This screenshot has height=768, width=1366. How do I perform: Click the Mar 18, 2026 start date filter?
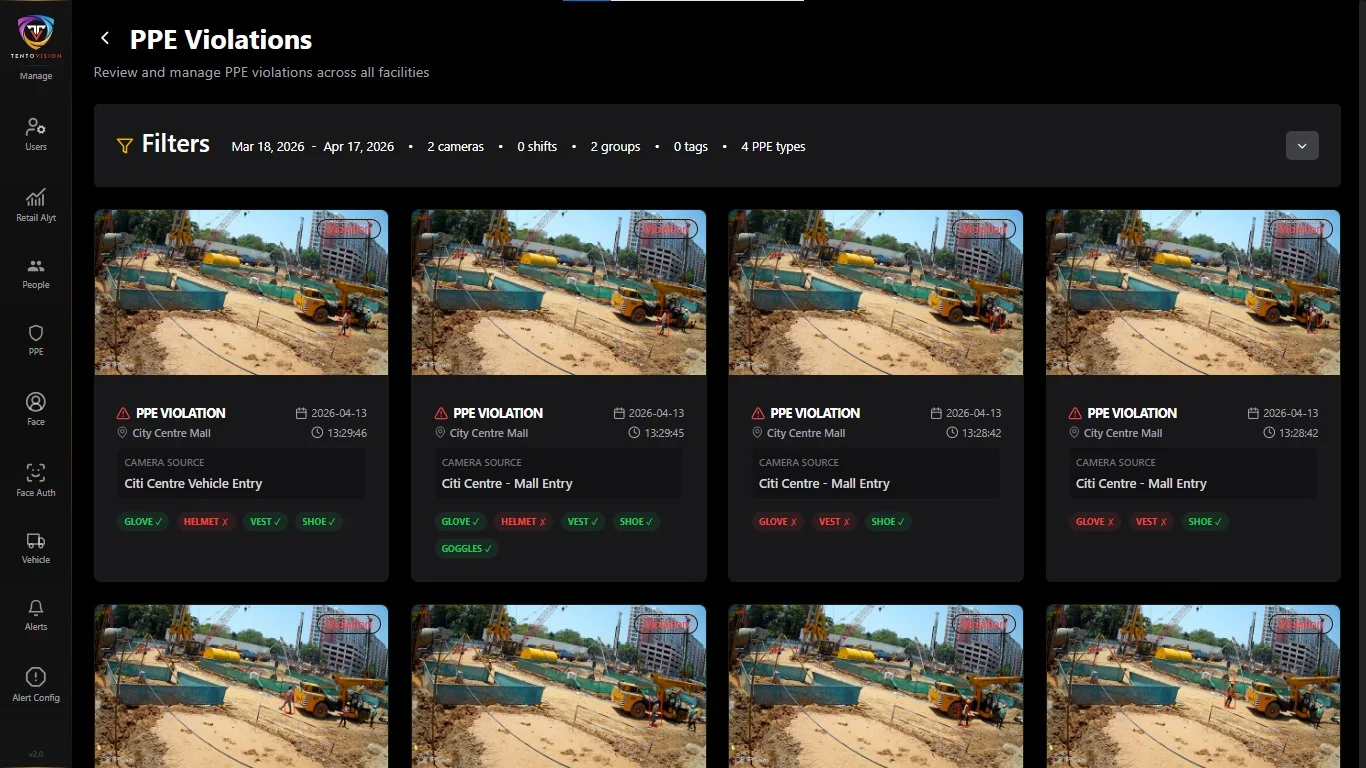(268, 146)
